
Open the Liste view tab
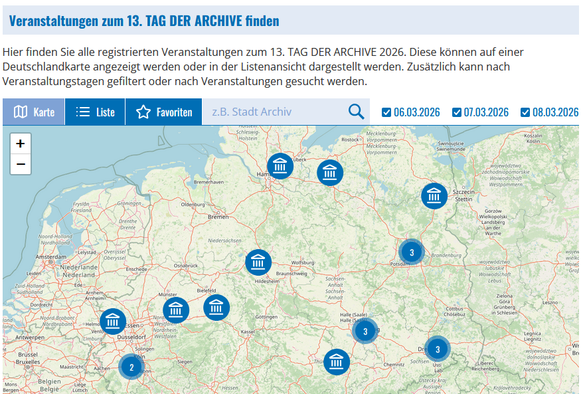tap(95, 112)
